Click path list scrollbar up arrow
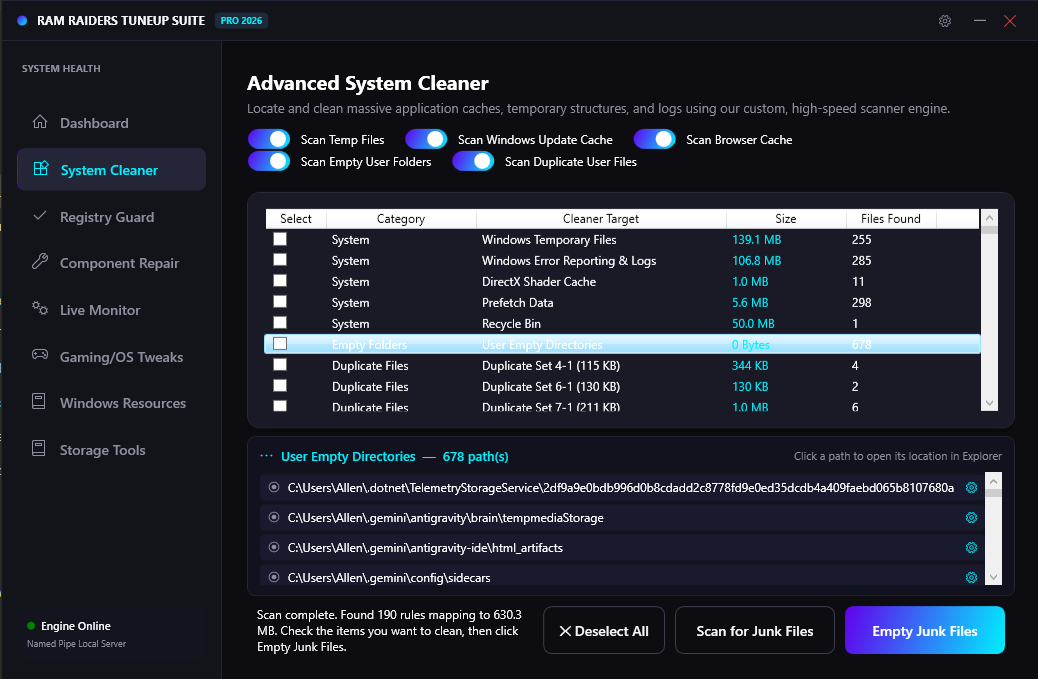 click(x=993, y=480)
